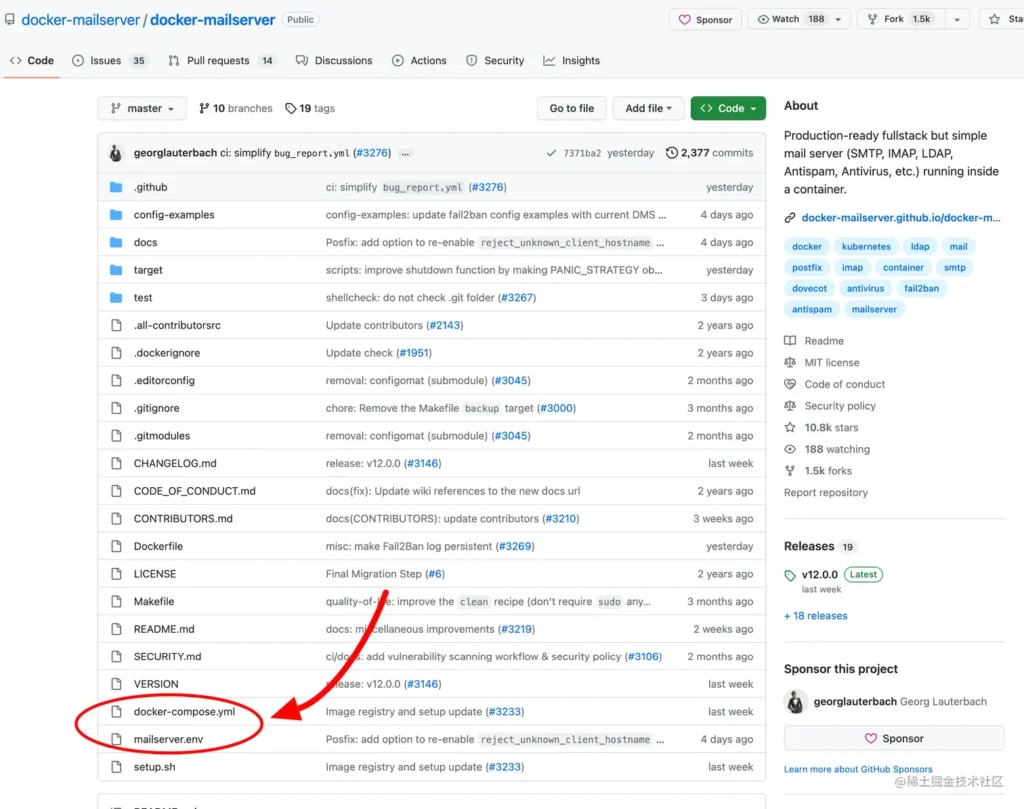Open the CHANGELOG.md file
This screenshot has height=809, width=1024.
175,464
